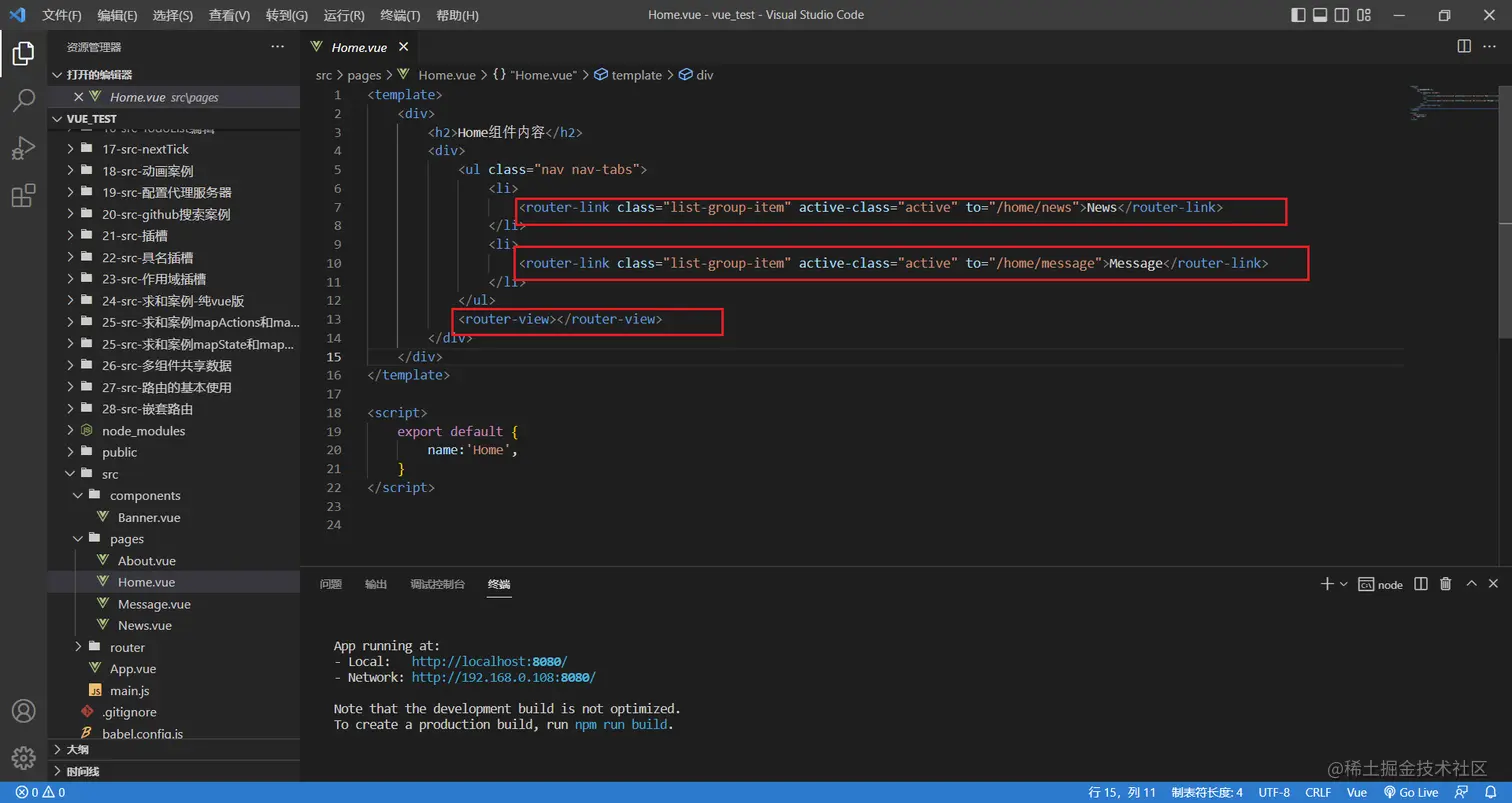
Task: Click the Vue language mode indicator
Action: (1357, 792)
